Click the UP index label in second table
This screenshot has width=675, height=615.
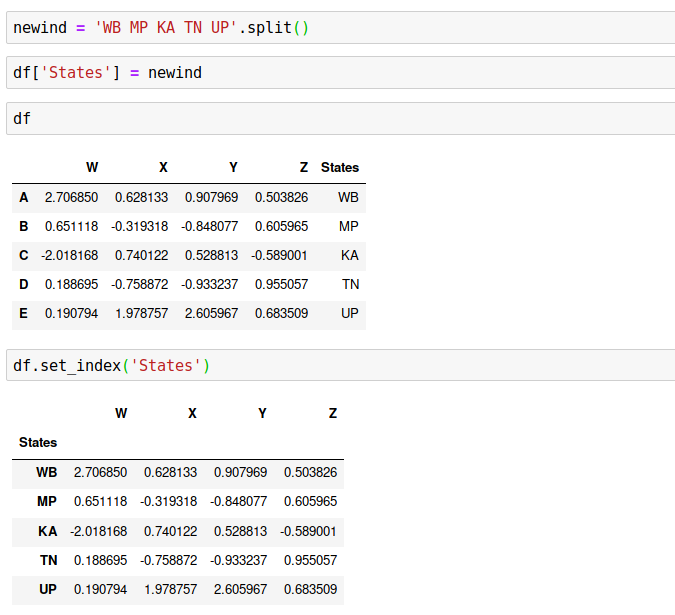48,590
